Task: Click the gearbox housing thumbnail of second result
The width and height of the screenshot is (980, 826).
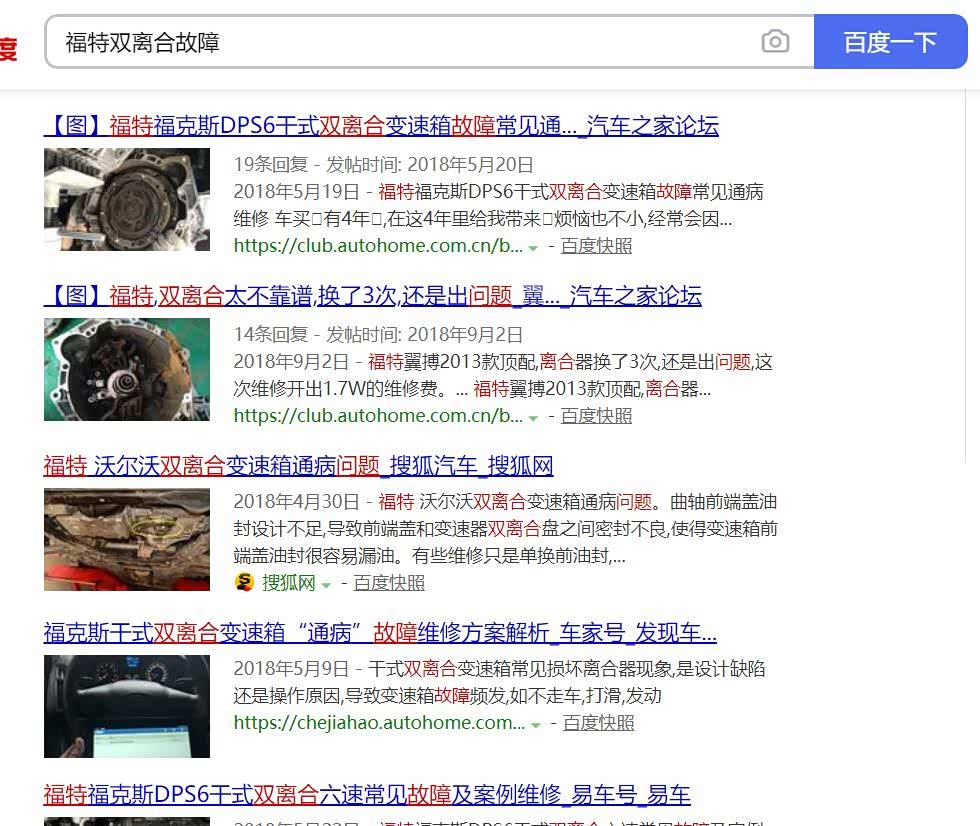Action: tap(127, 369)
